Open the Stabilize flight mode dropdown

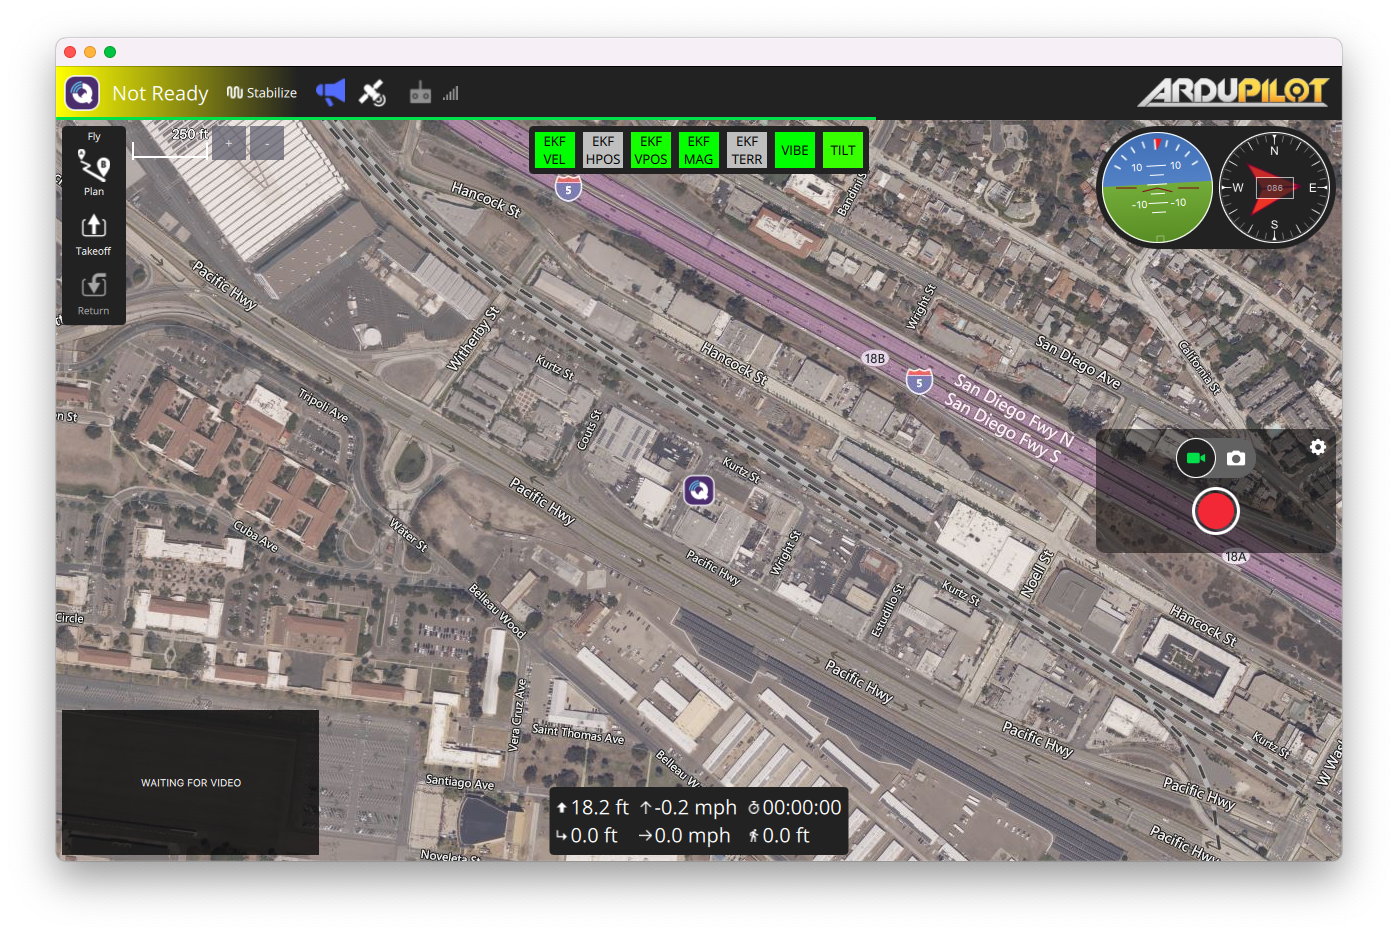point(262,92)
